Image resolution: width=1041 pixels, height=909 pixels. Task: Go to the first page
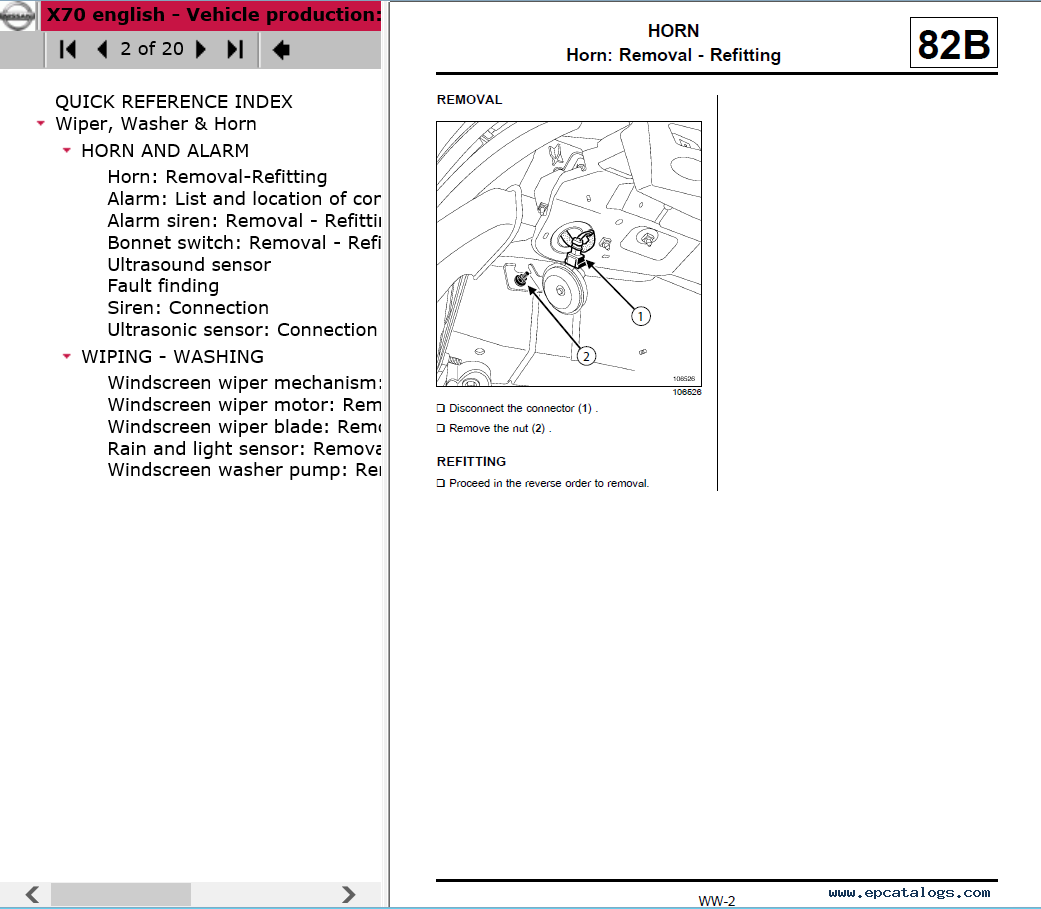click(68, 49)
